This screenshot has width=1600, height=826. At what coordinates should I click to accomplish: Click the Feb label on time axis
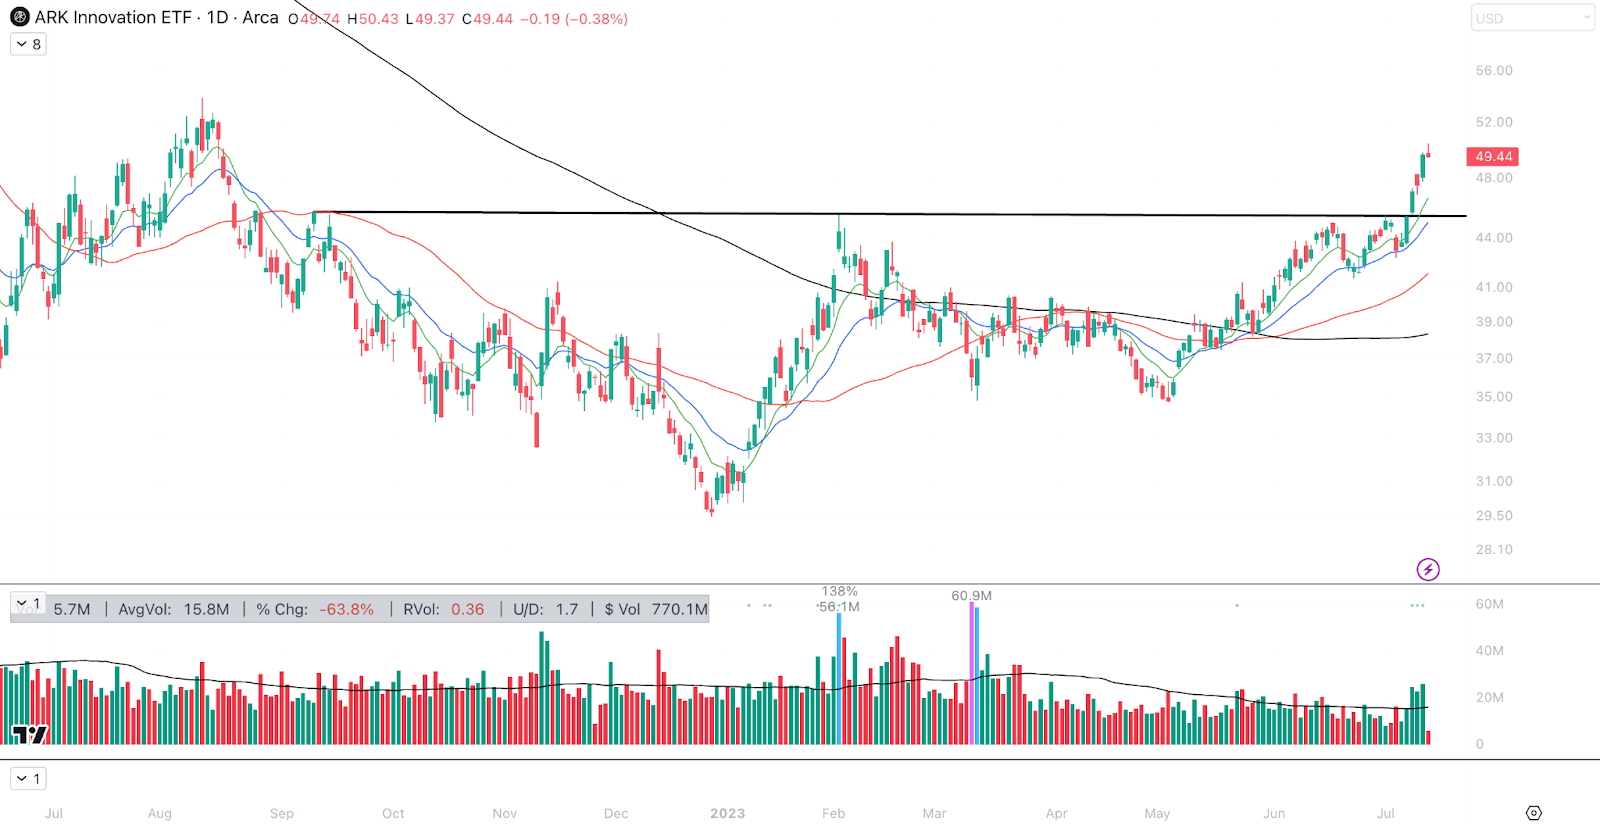(834, 813)
